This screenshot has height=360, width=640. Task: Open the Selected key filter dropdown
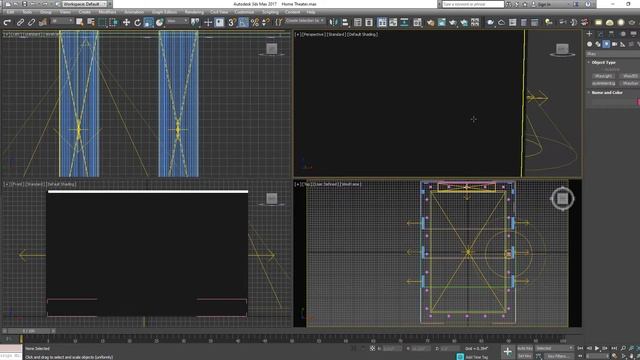pos(554,348)
